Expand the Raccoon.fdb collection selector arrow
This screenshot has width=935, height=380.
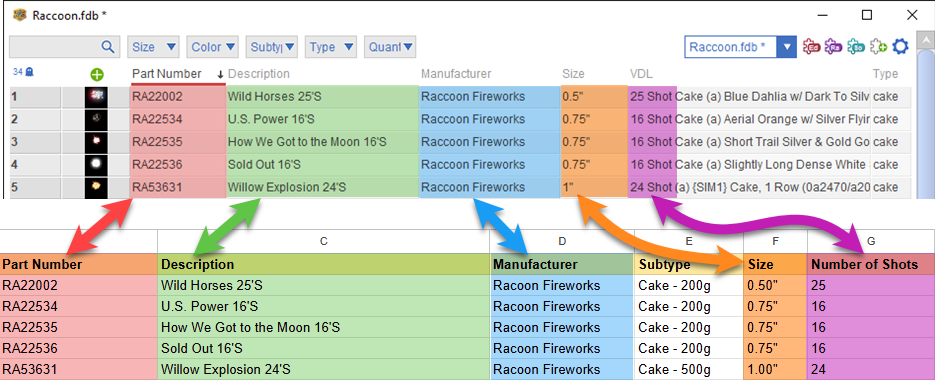click(788, 47)
